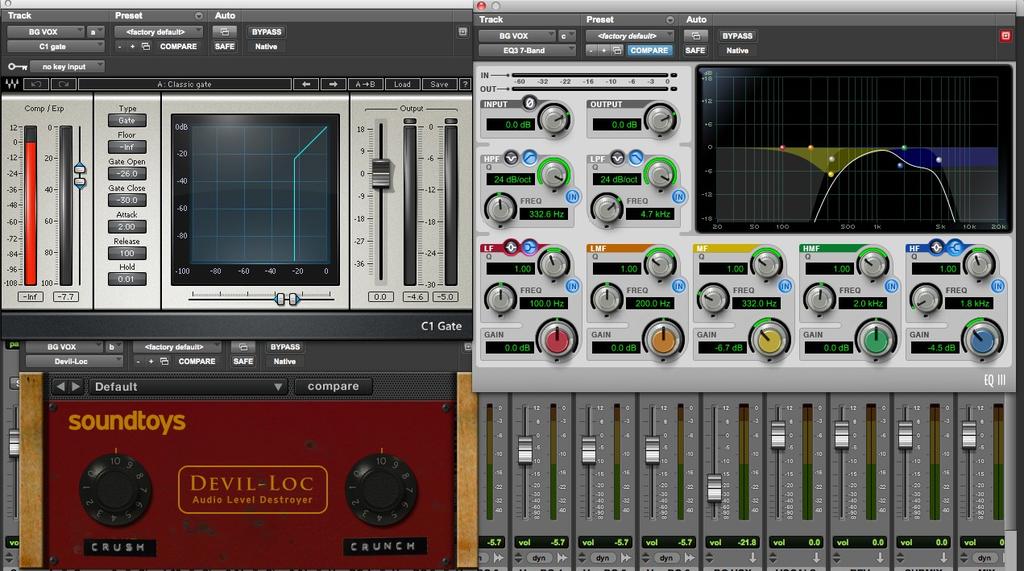
Task: Click the left arrow previous preset in C1 Gate
Action: coord(306,84)
